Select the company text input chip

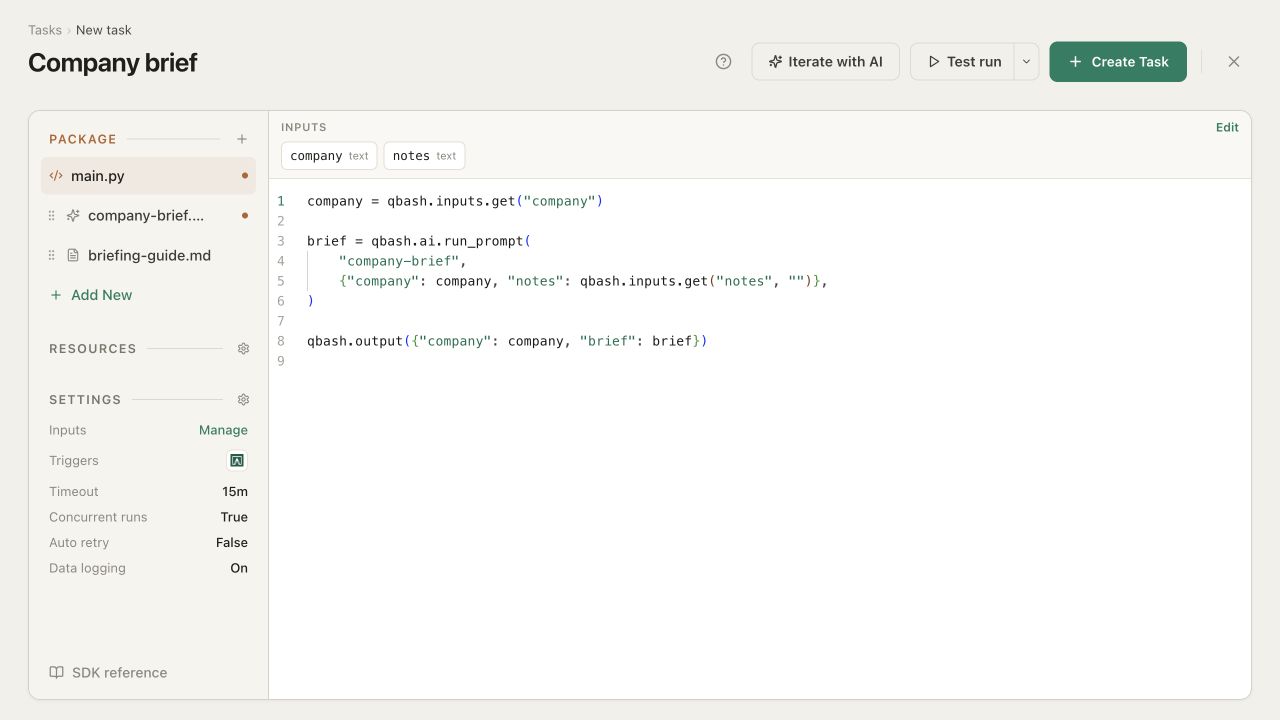pyautogui.click(x=329, y=156)
